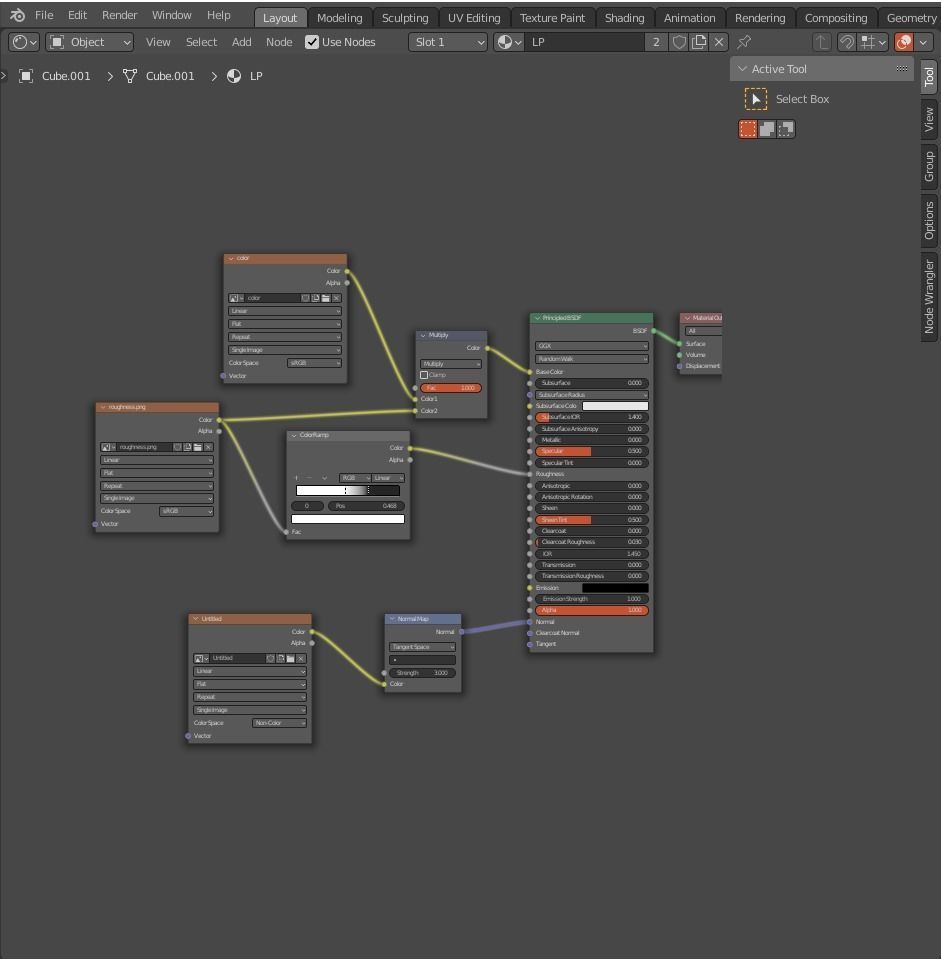Click the folder open icon in color node
The image size is (941, 959).
(326, 298)
